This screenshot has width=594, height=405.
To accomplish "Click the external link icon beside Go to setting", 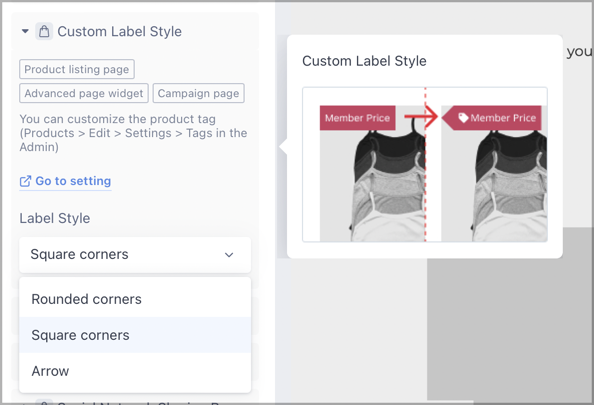I will [x=25, y=181].
